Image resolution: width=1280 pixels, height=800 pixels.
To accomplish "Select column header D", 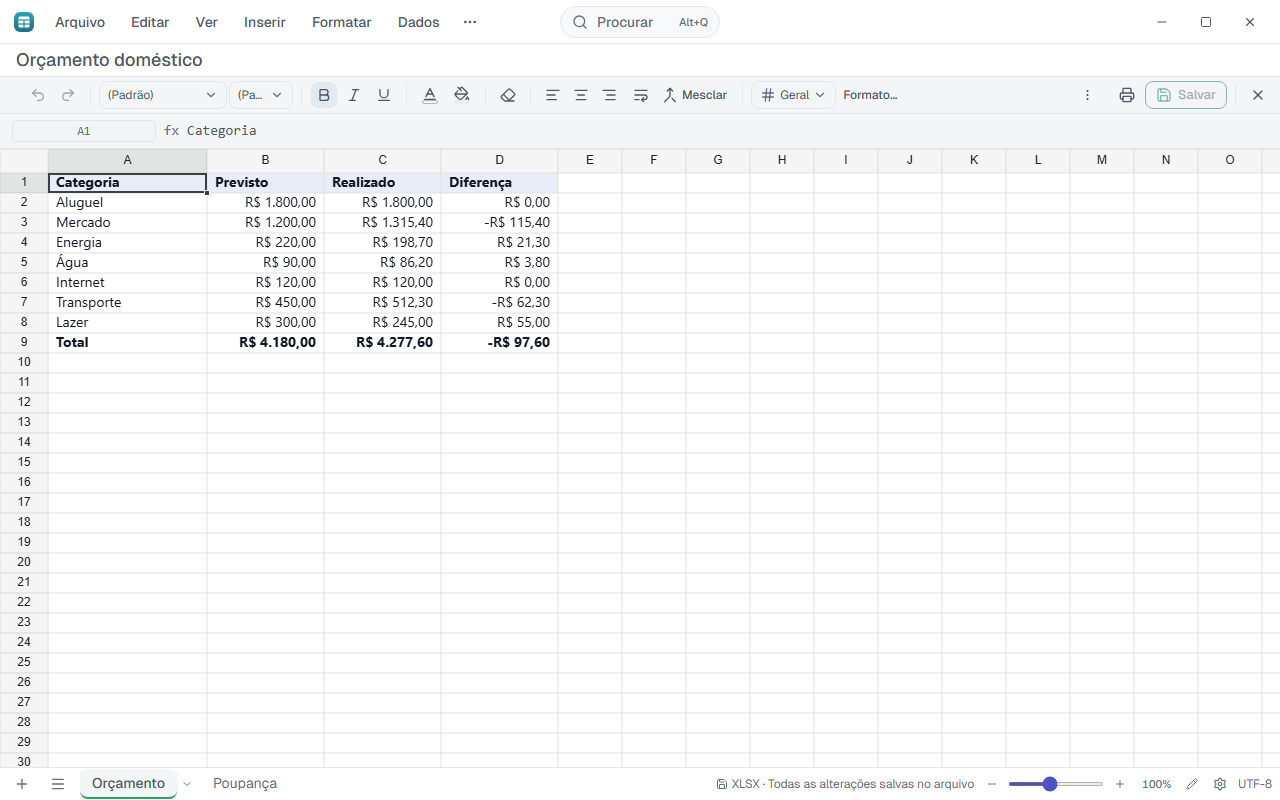I will coord(499,160).
